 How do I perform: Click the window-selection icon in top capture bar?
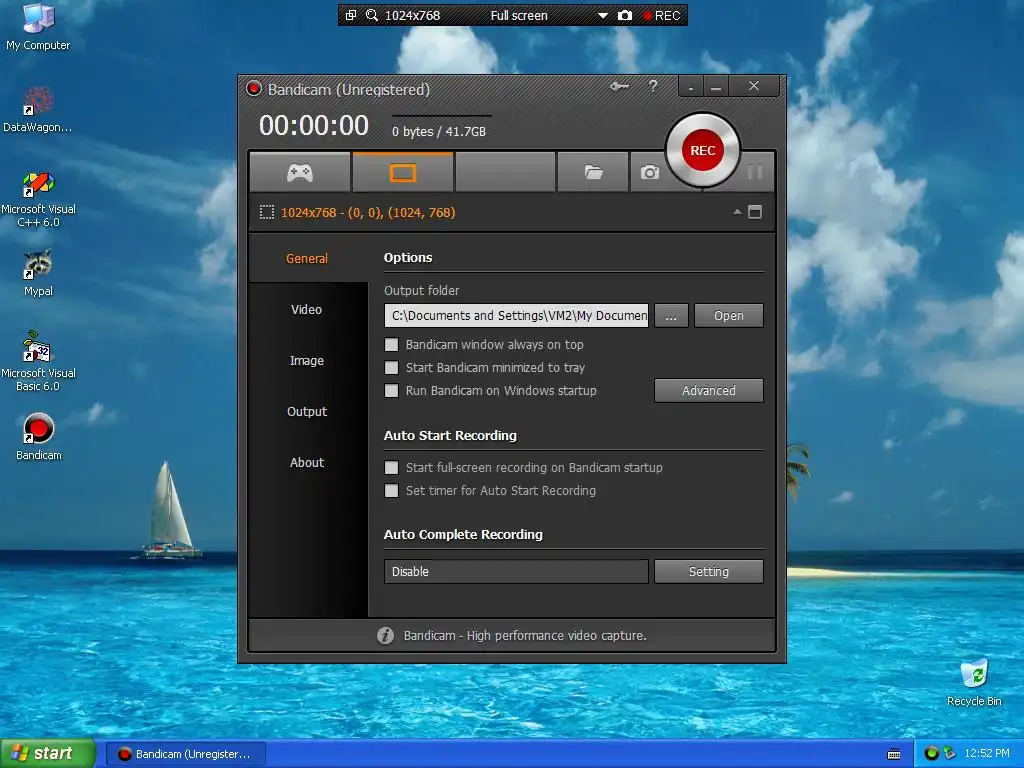pyautogui.click(x=351, y=15)
